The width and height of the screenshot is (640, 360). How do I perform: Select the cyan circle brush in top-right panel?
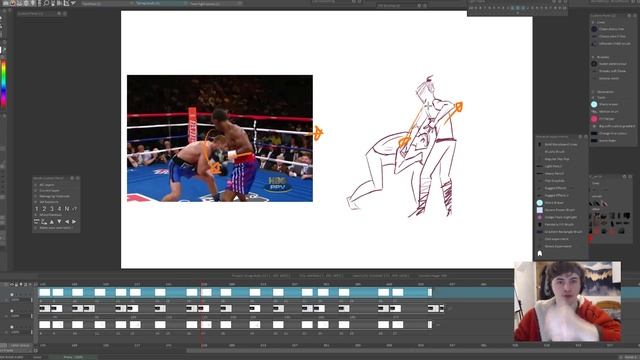point(594,104)
